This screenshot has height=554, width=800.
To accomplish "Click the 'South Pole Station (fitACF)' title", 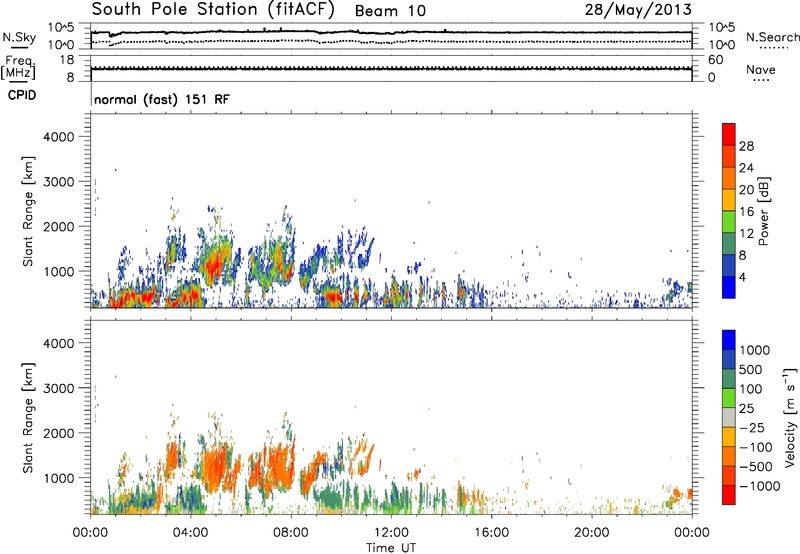I will 213,9.
